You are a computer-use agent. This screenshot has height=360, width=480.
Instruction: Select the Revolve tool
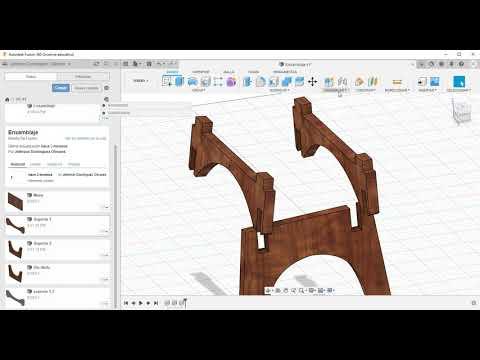pyautogui.click(x=192, y=81)
